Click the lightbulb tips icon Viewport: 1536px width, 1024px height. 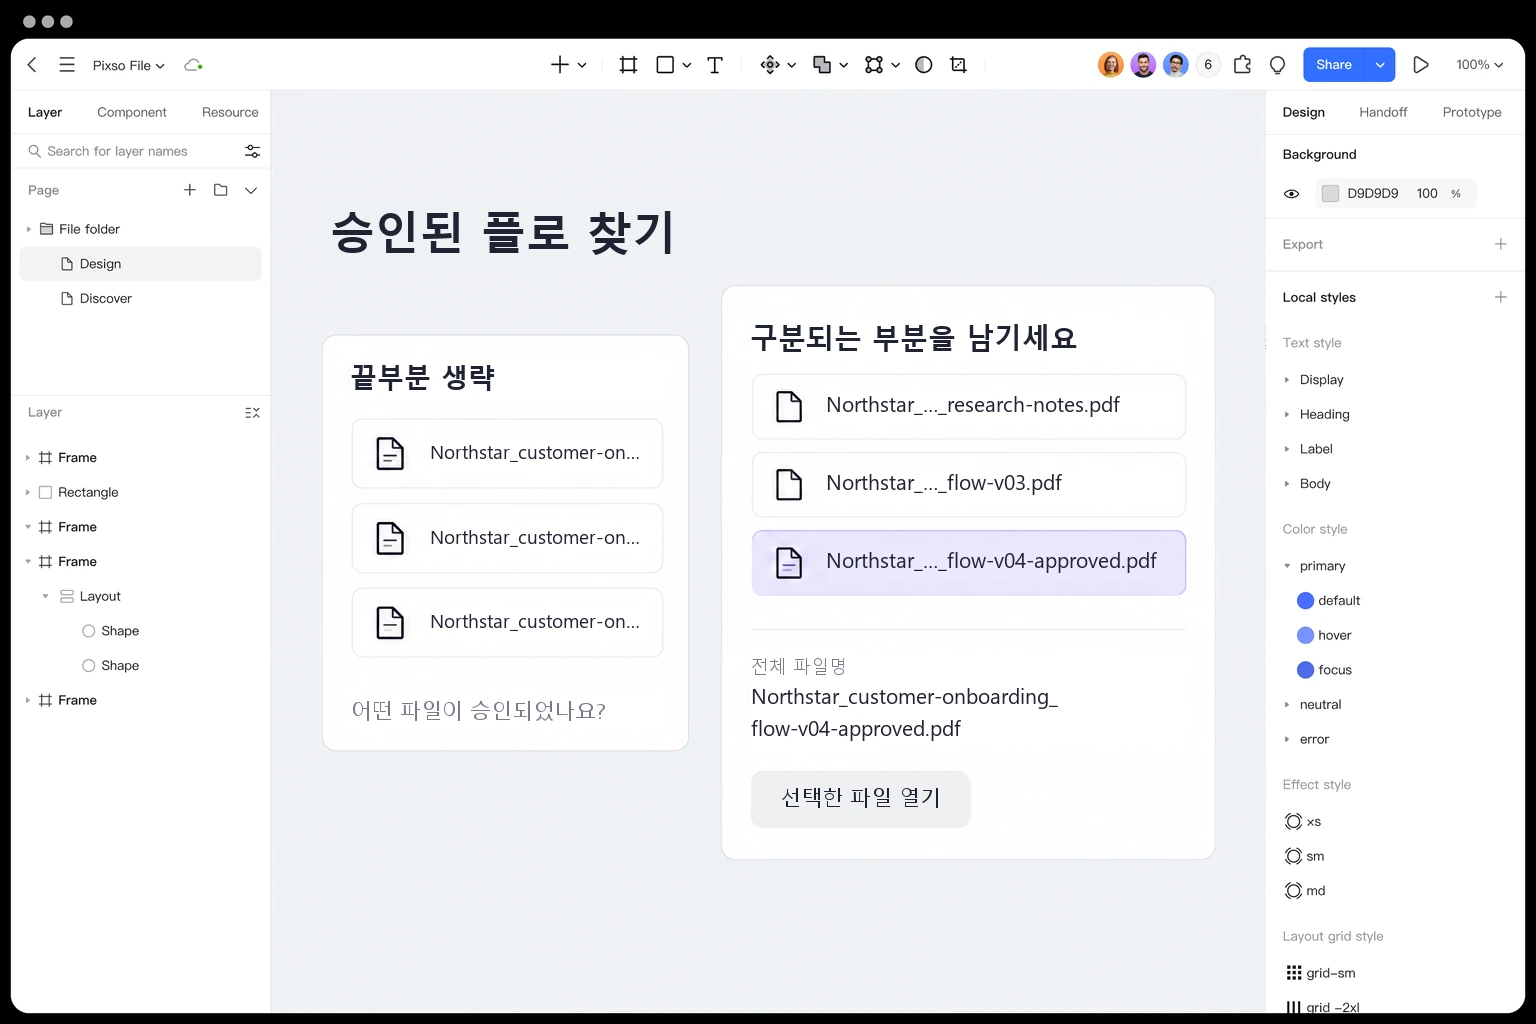click(1277, 65)
